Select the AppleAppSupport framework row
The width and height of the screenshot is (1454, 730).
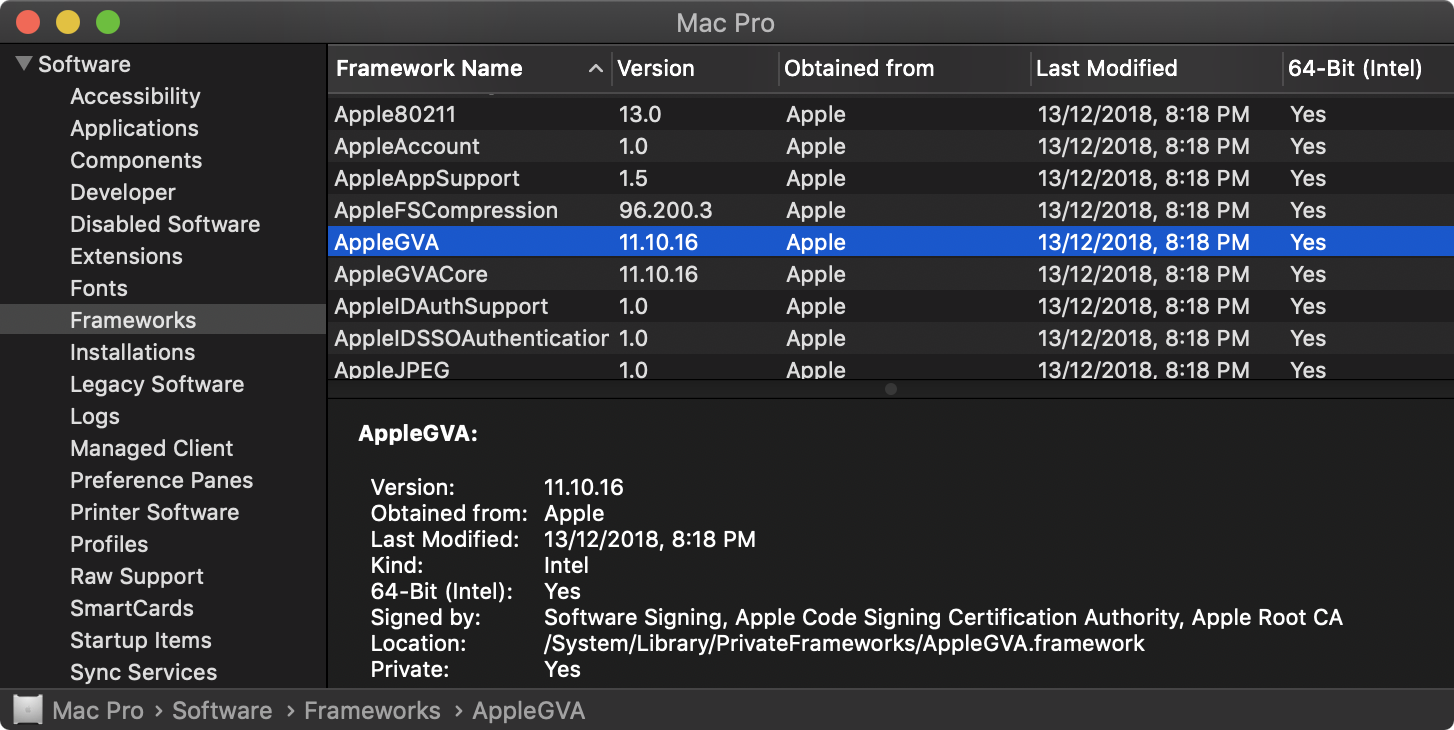(x=891, y=178)
